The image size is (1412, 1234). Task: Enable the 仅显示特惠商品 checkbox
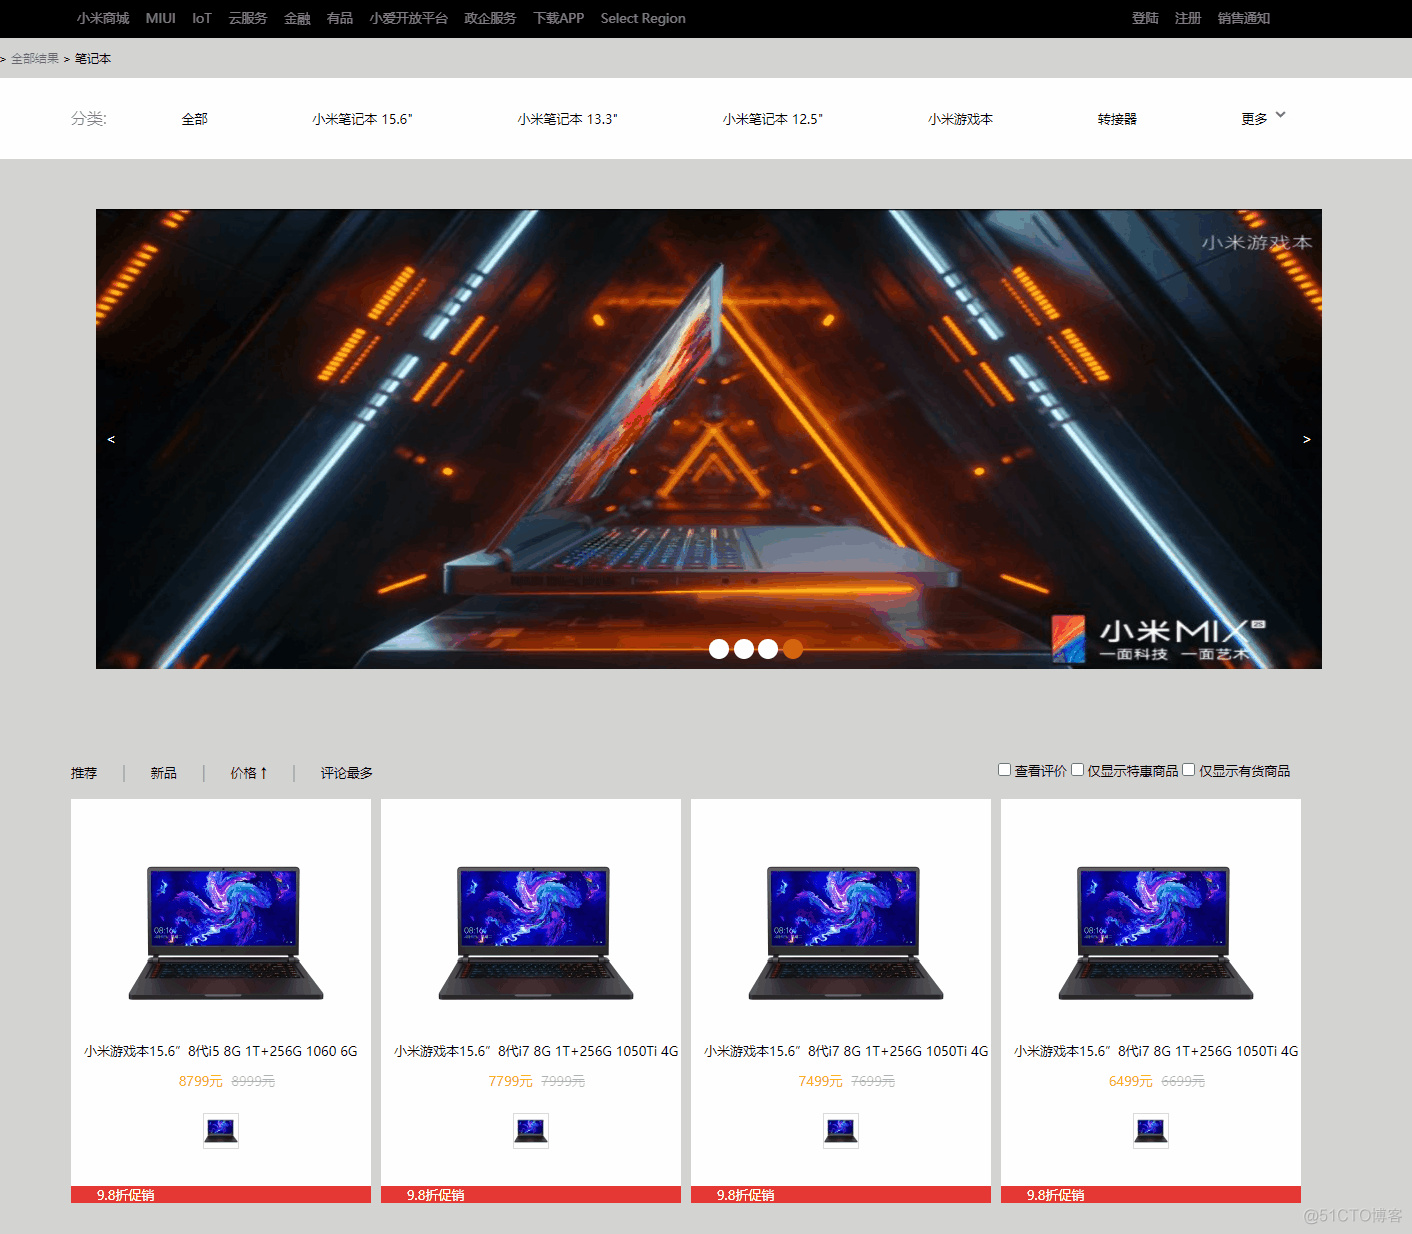click(1077, 769)
